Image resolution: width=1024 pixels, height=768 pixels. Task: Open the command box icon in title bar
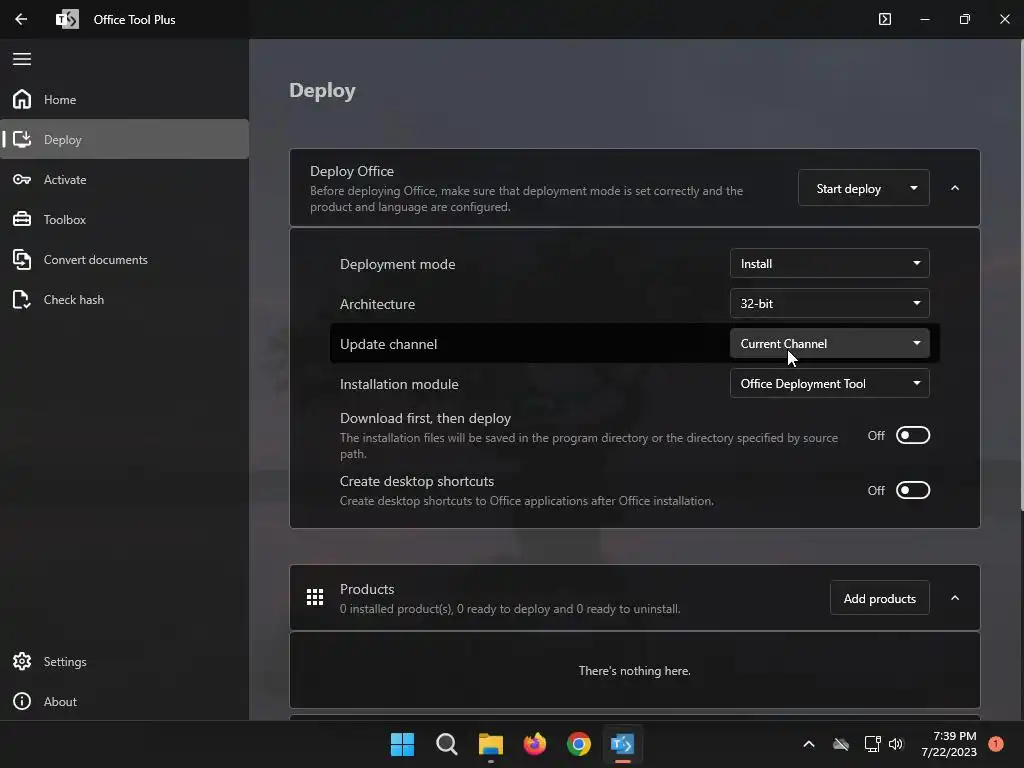pyautogui.click(x=884, y=19)
